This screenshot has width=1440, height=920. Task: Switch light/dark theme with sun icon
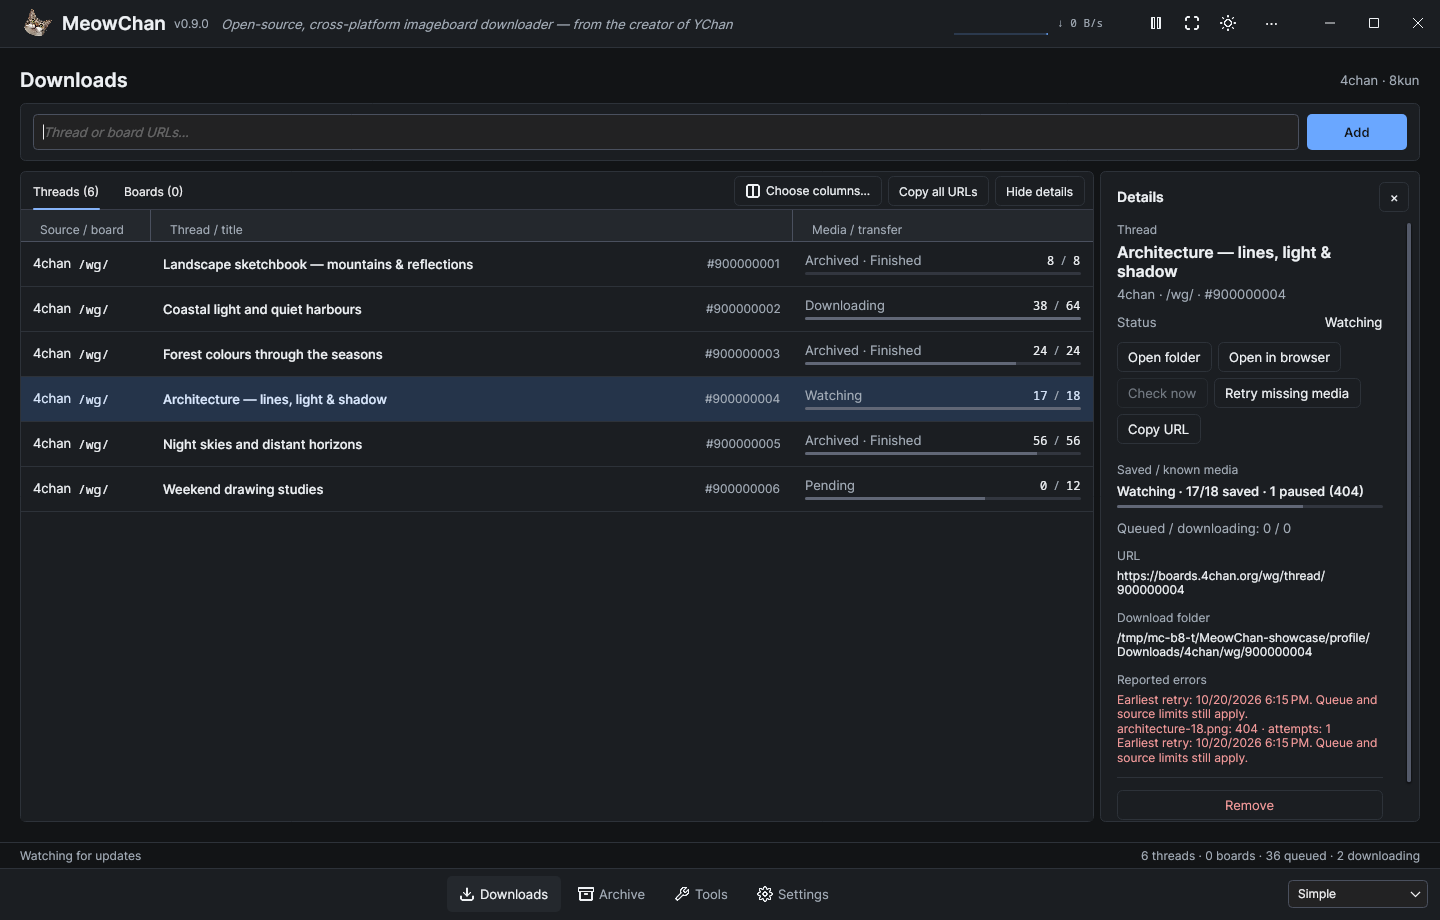(1228, 23)
